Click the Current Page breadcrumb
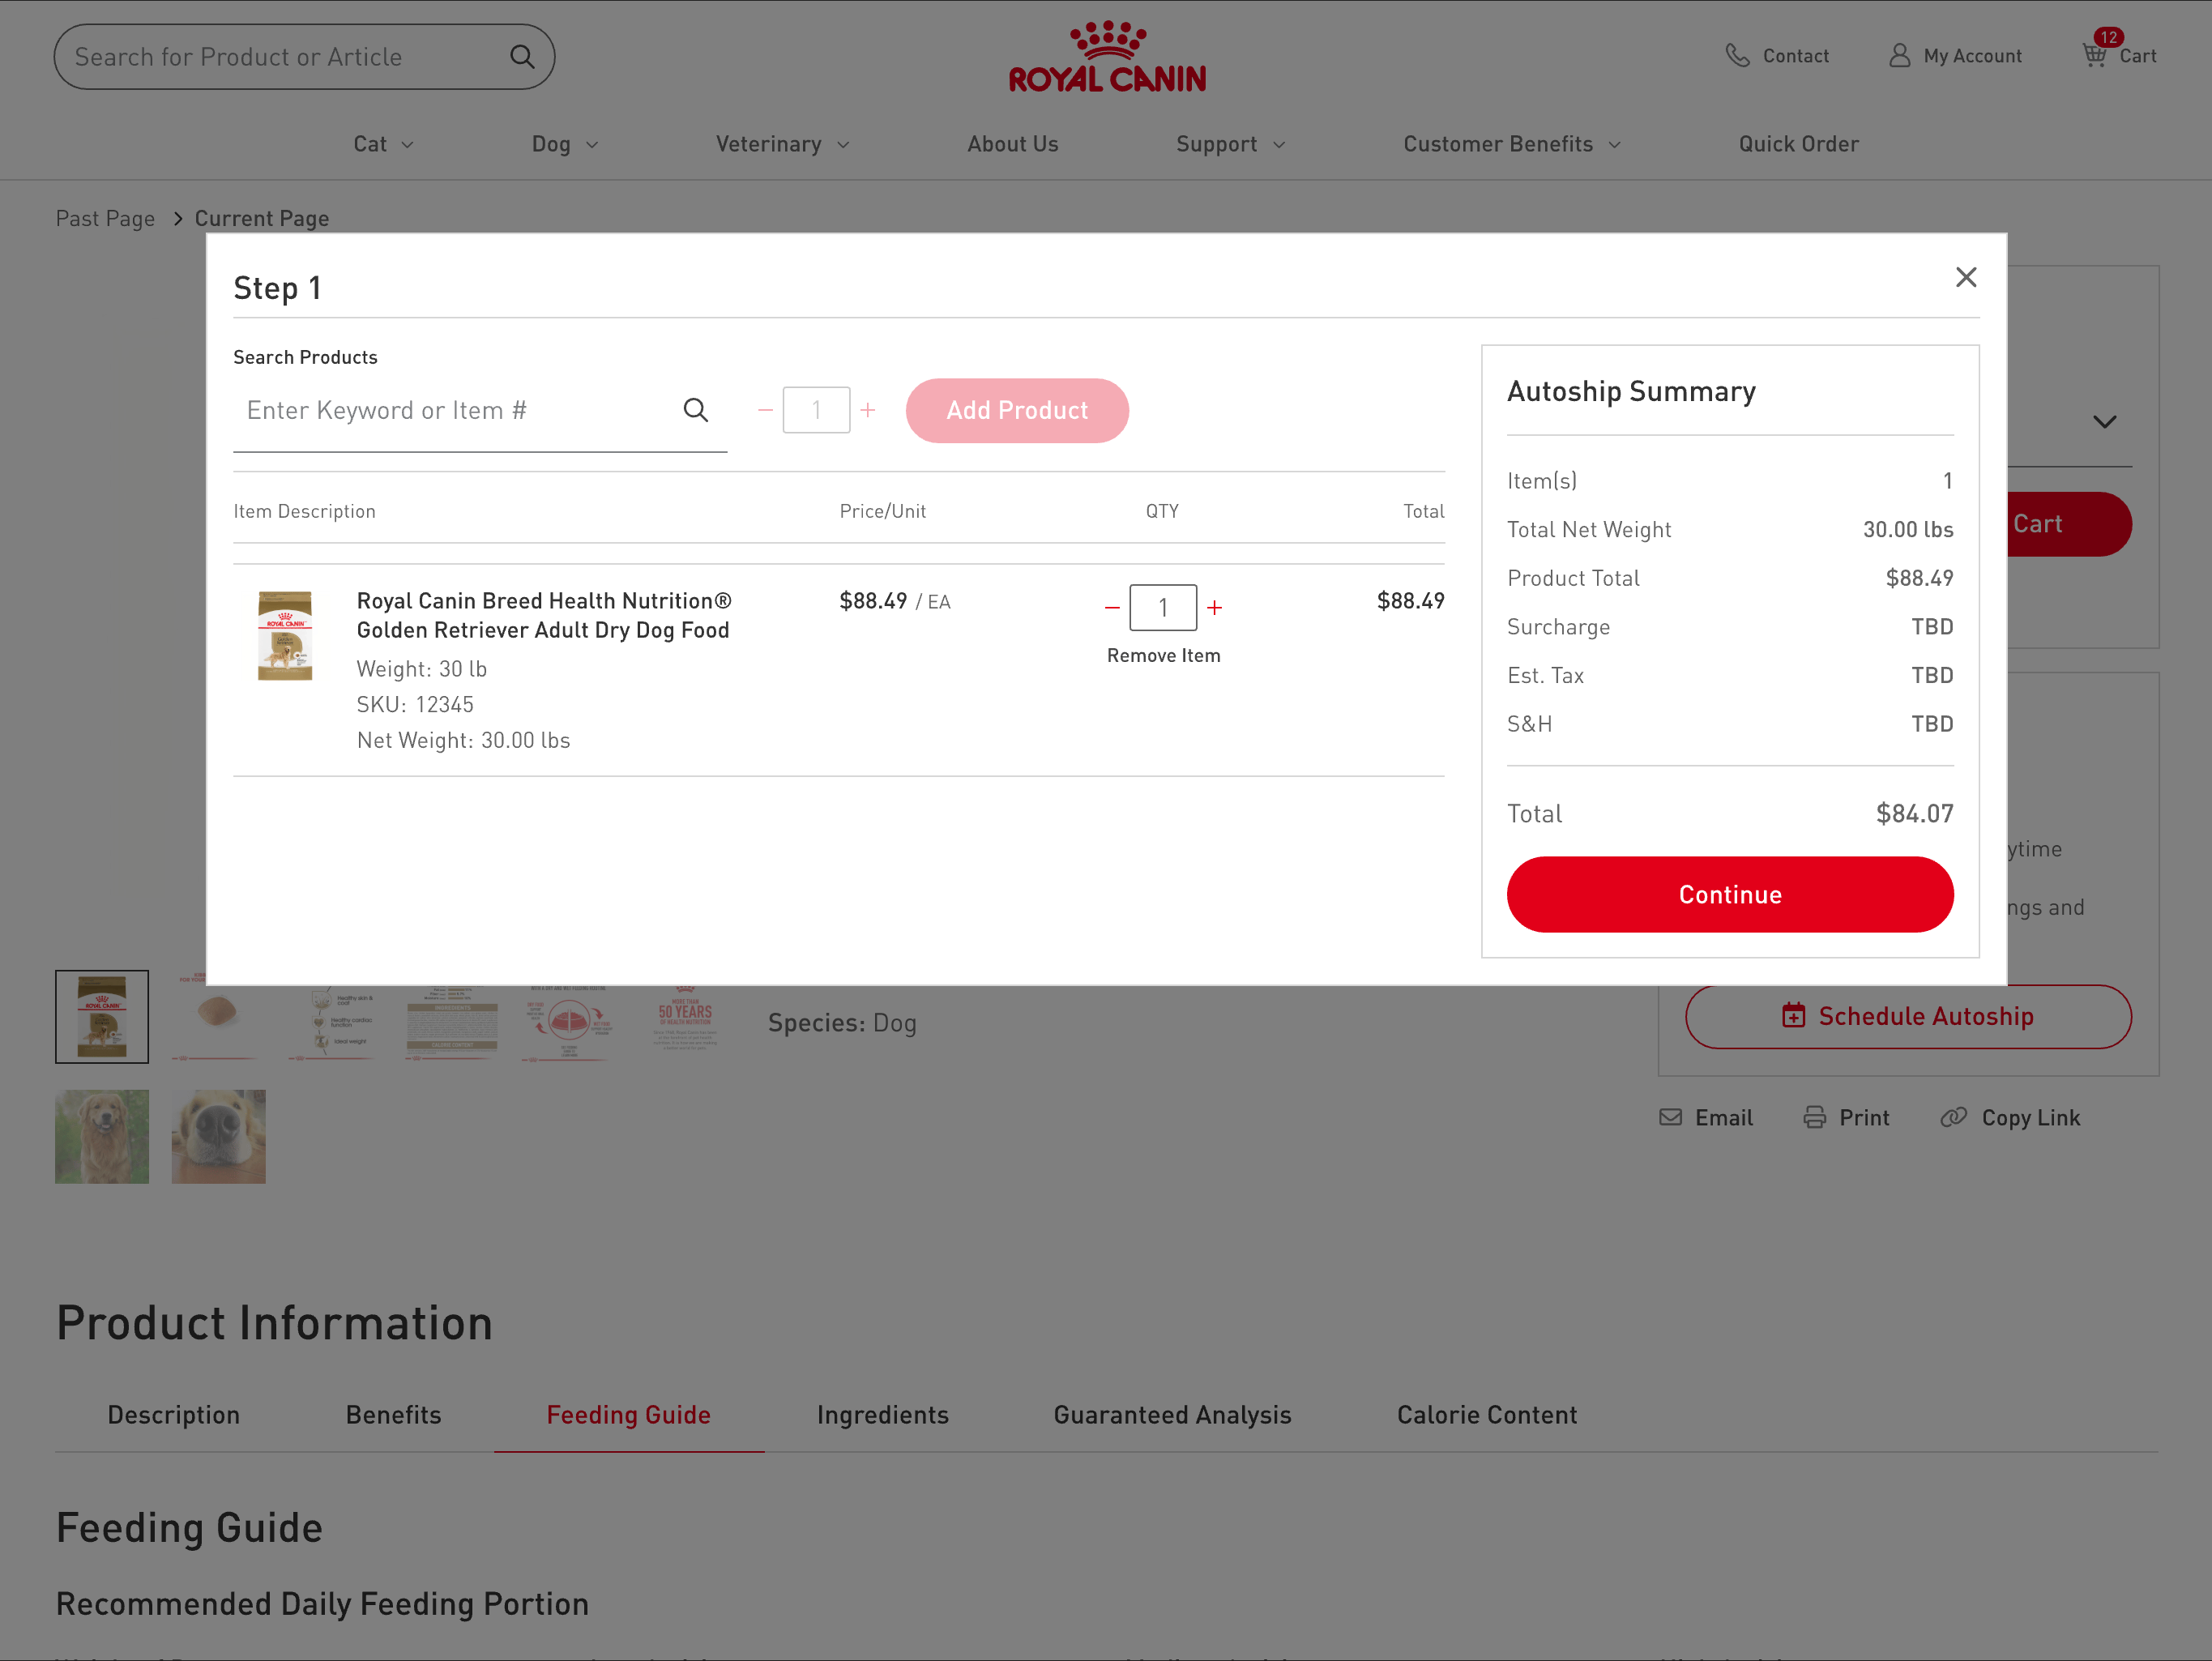The height and width of the screenshot is (1661, 2212). pyautogui.click(x=262, y=218)
